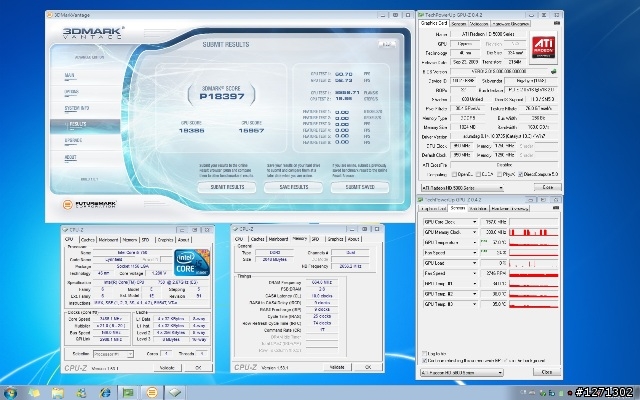Click the P18397 3DMark score
Viewport: 640px width, 400px height.
tap(222, 97)
